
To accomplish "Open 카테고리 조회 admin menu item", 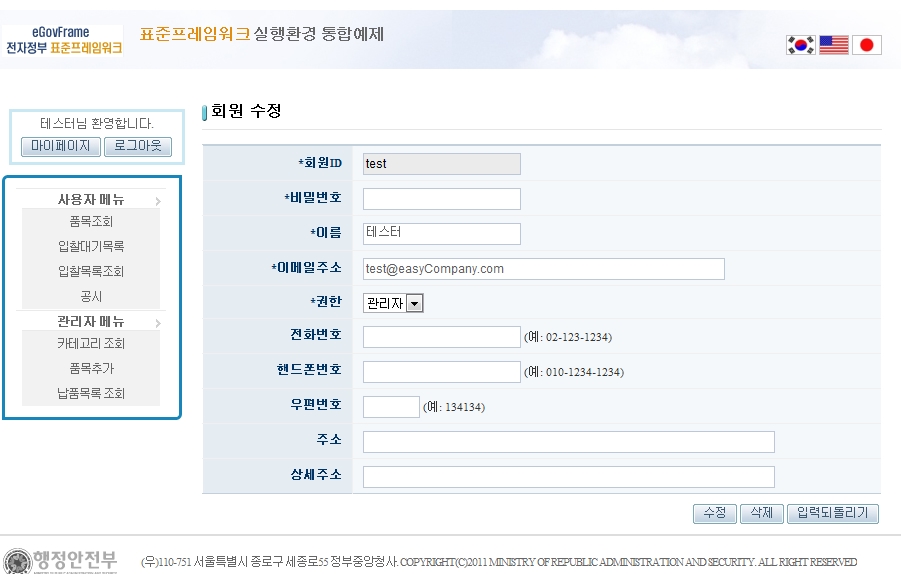I will pos(91,343).
